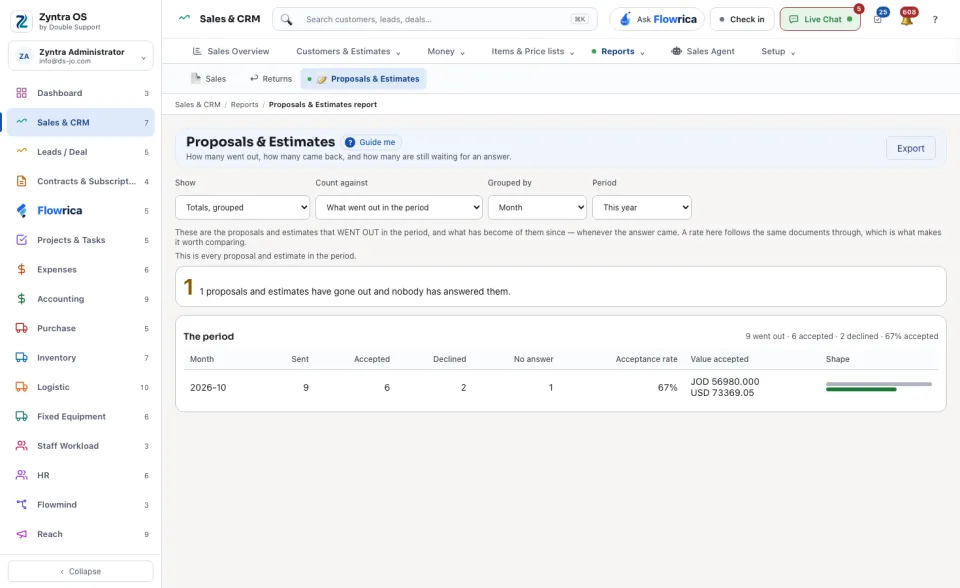The image size is (960, 588).
Task: Click the Zyntra OS logo icon
Action: point(21,21)
